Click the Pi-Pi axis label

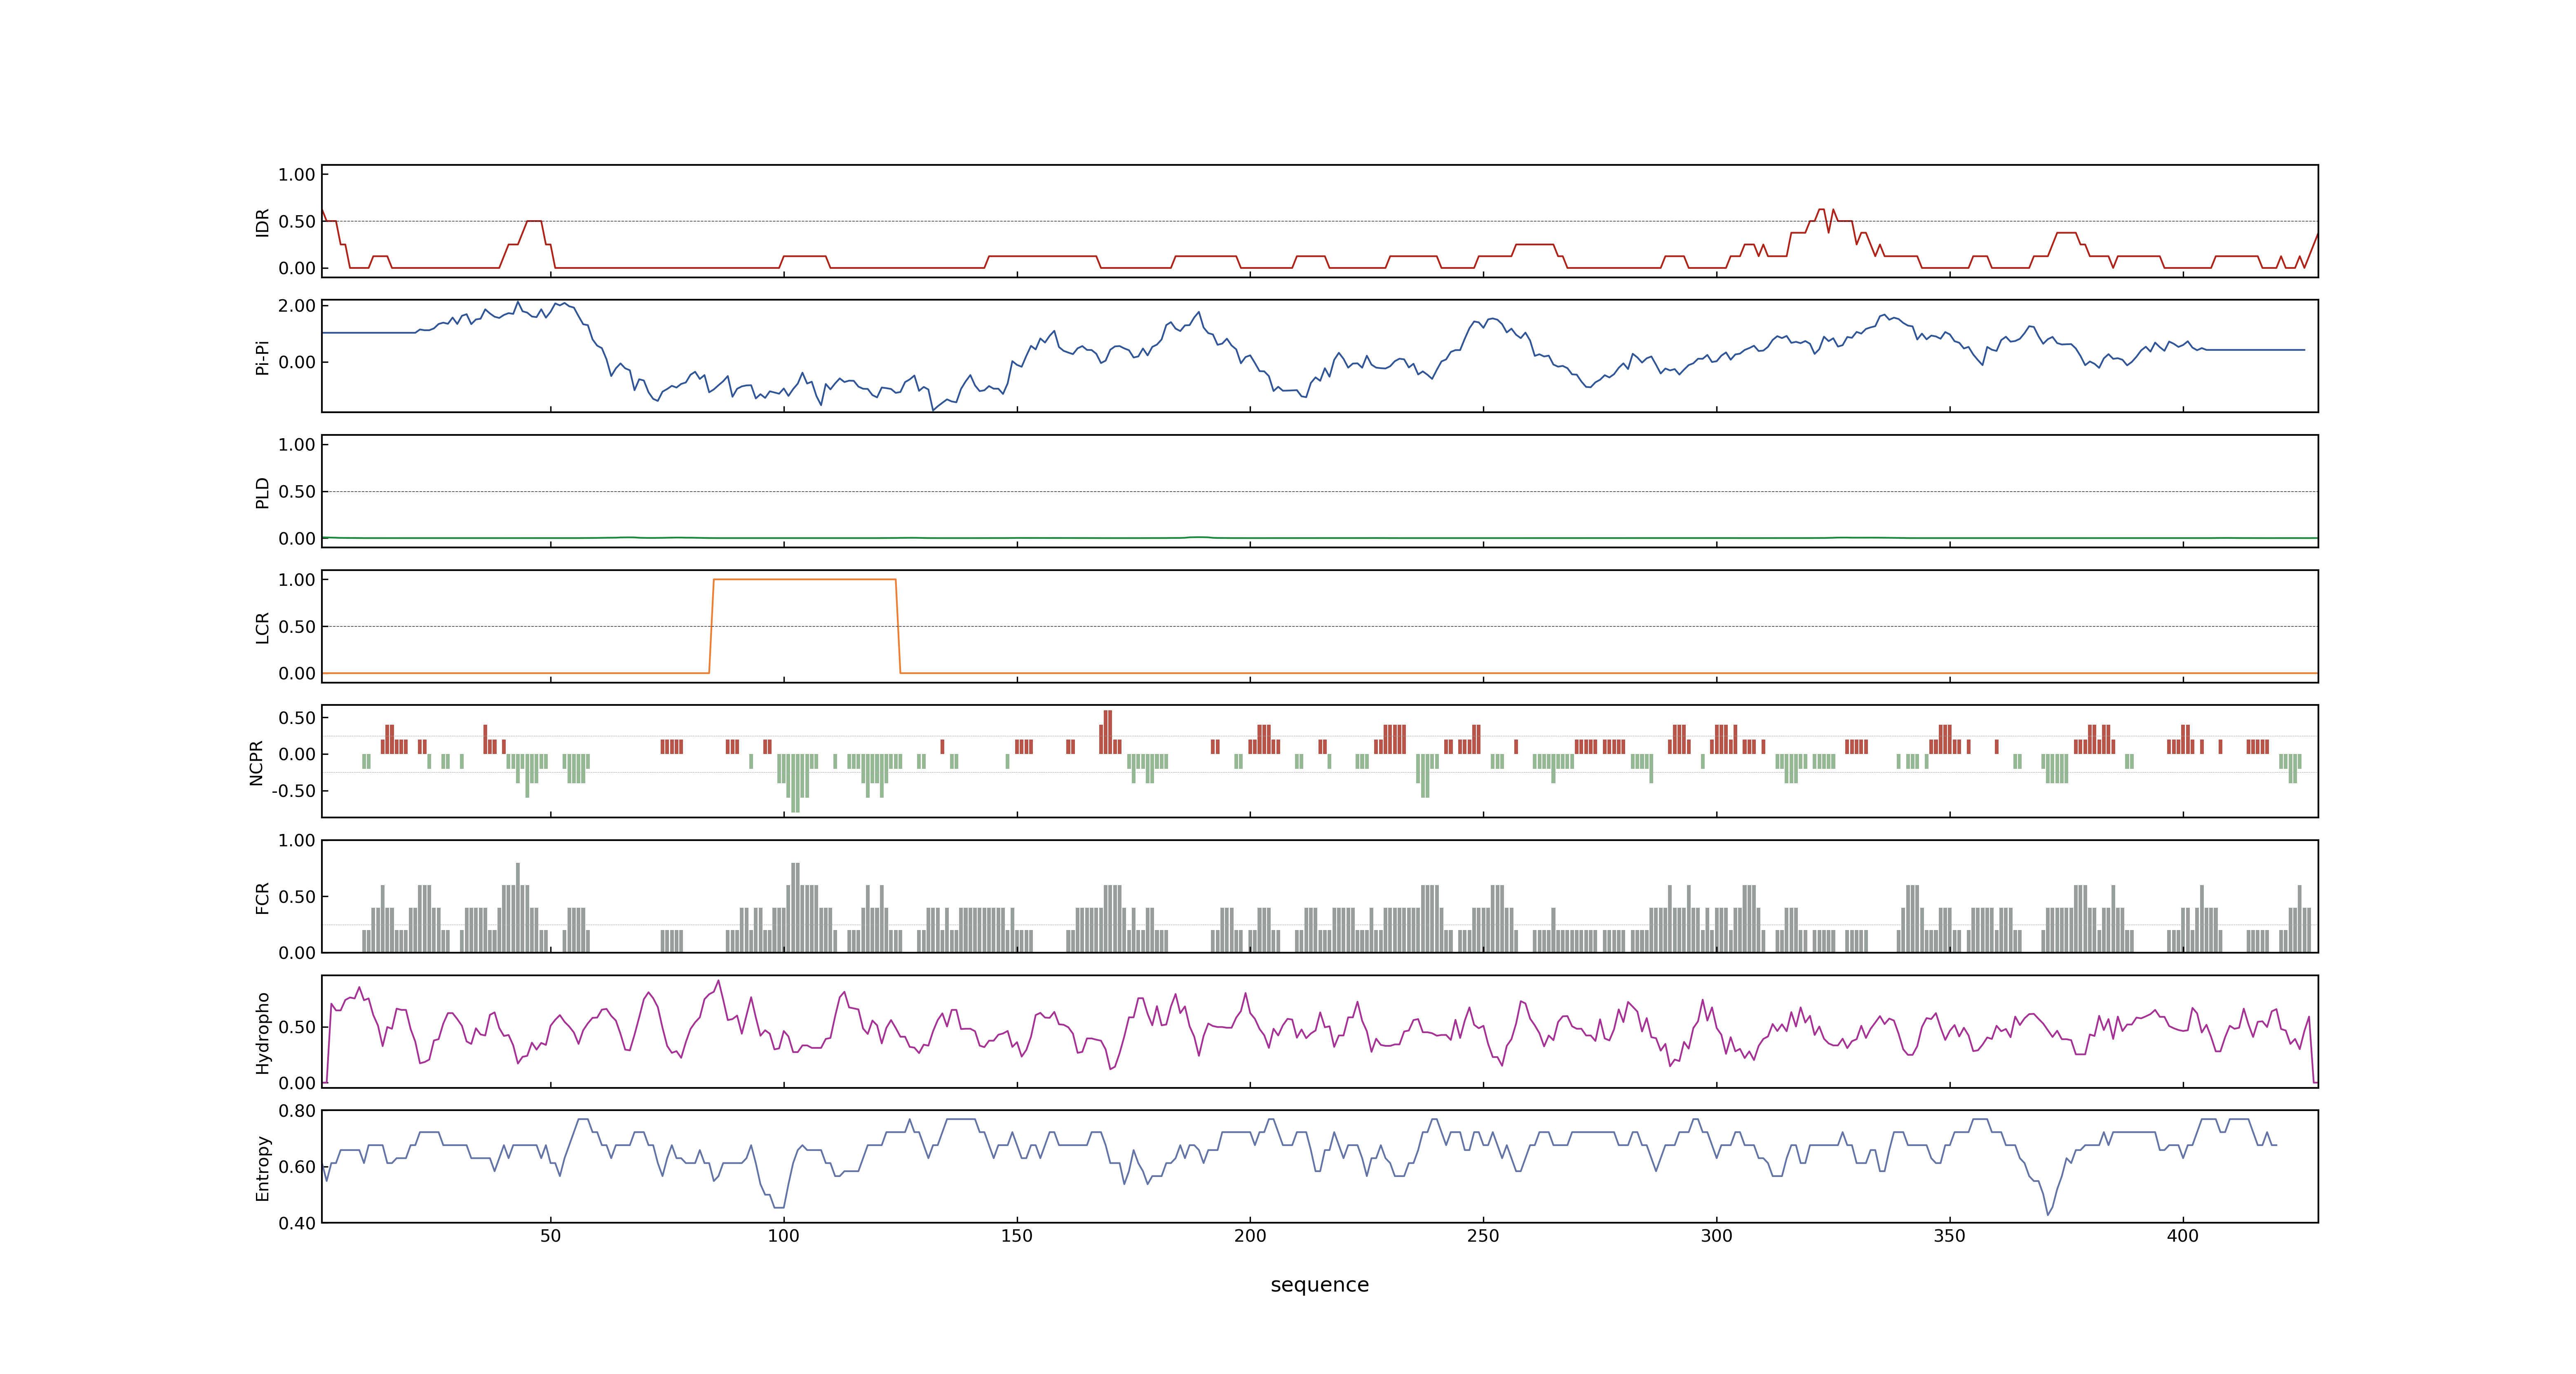pos(262,357)
